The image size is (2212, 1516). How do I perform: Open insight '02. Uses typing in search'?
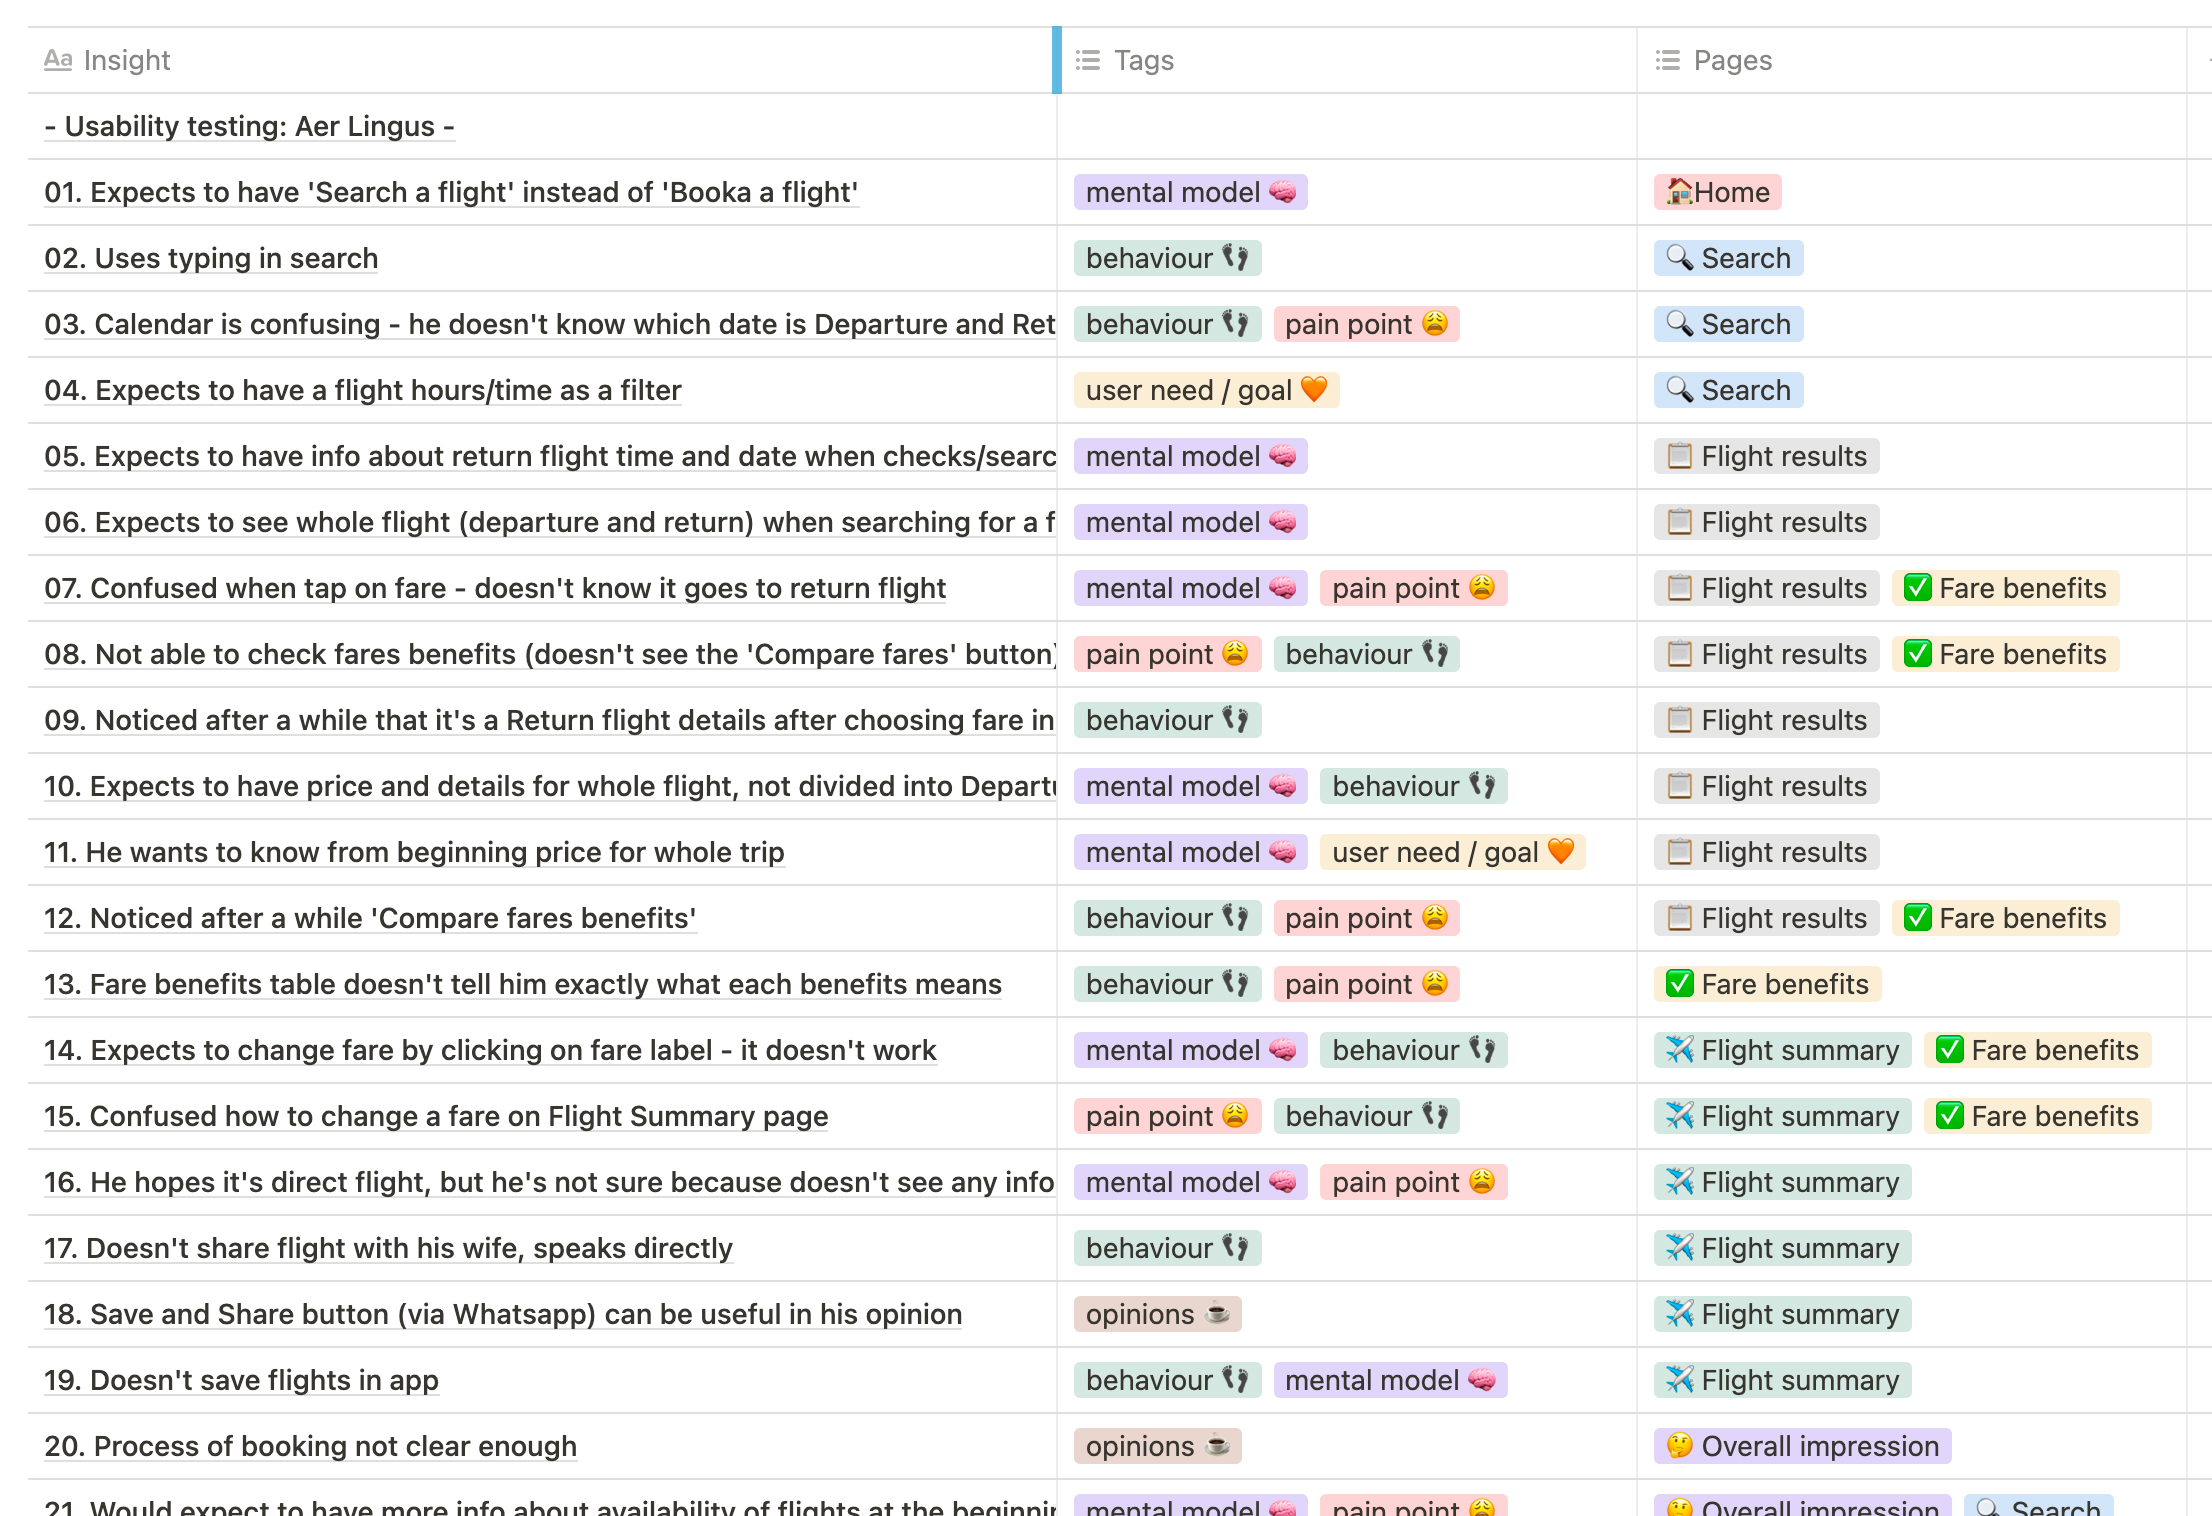211,258
